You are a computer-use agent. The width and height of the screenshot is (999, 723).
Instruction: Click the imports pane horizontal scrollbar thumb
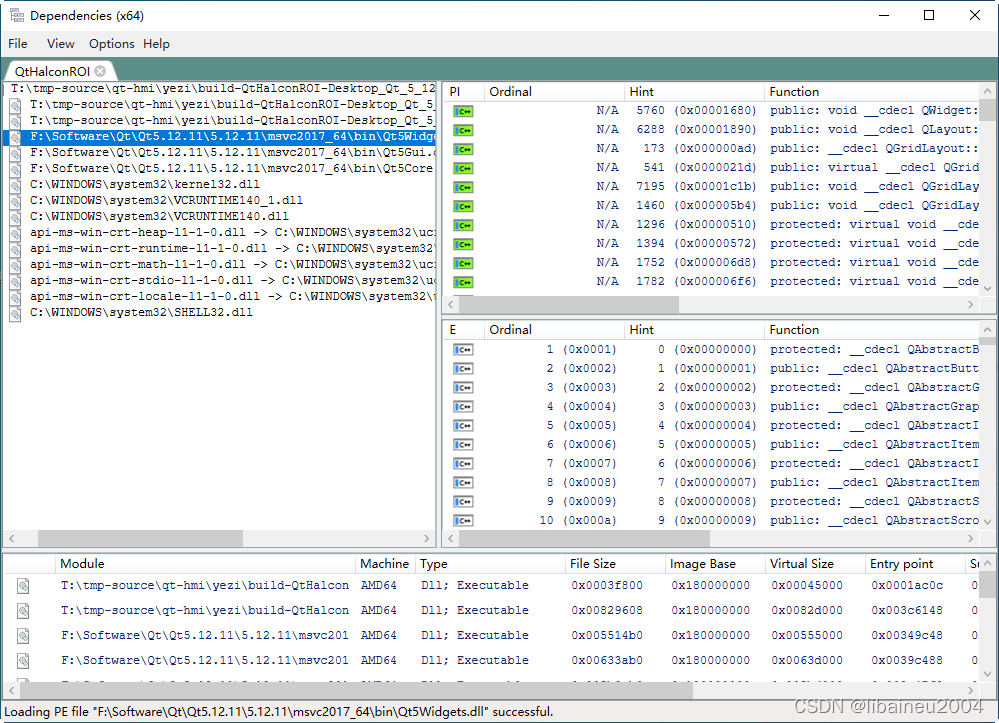click(x=569, y=305)
